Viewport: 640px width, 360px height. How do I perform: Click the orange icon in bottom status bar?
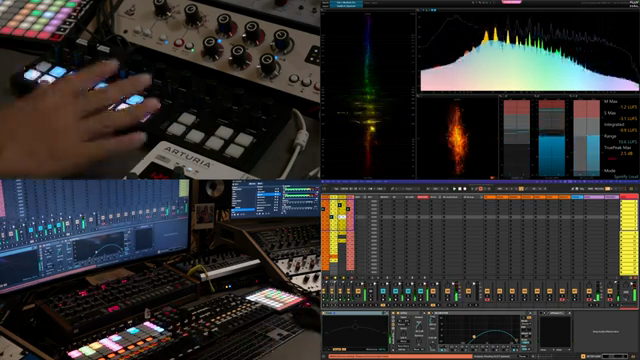pyautogui.click(x=583, y=356)
